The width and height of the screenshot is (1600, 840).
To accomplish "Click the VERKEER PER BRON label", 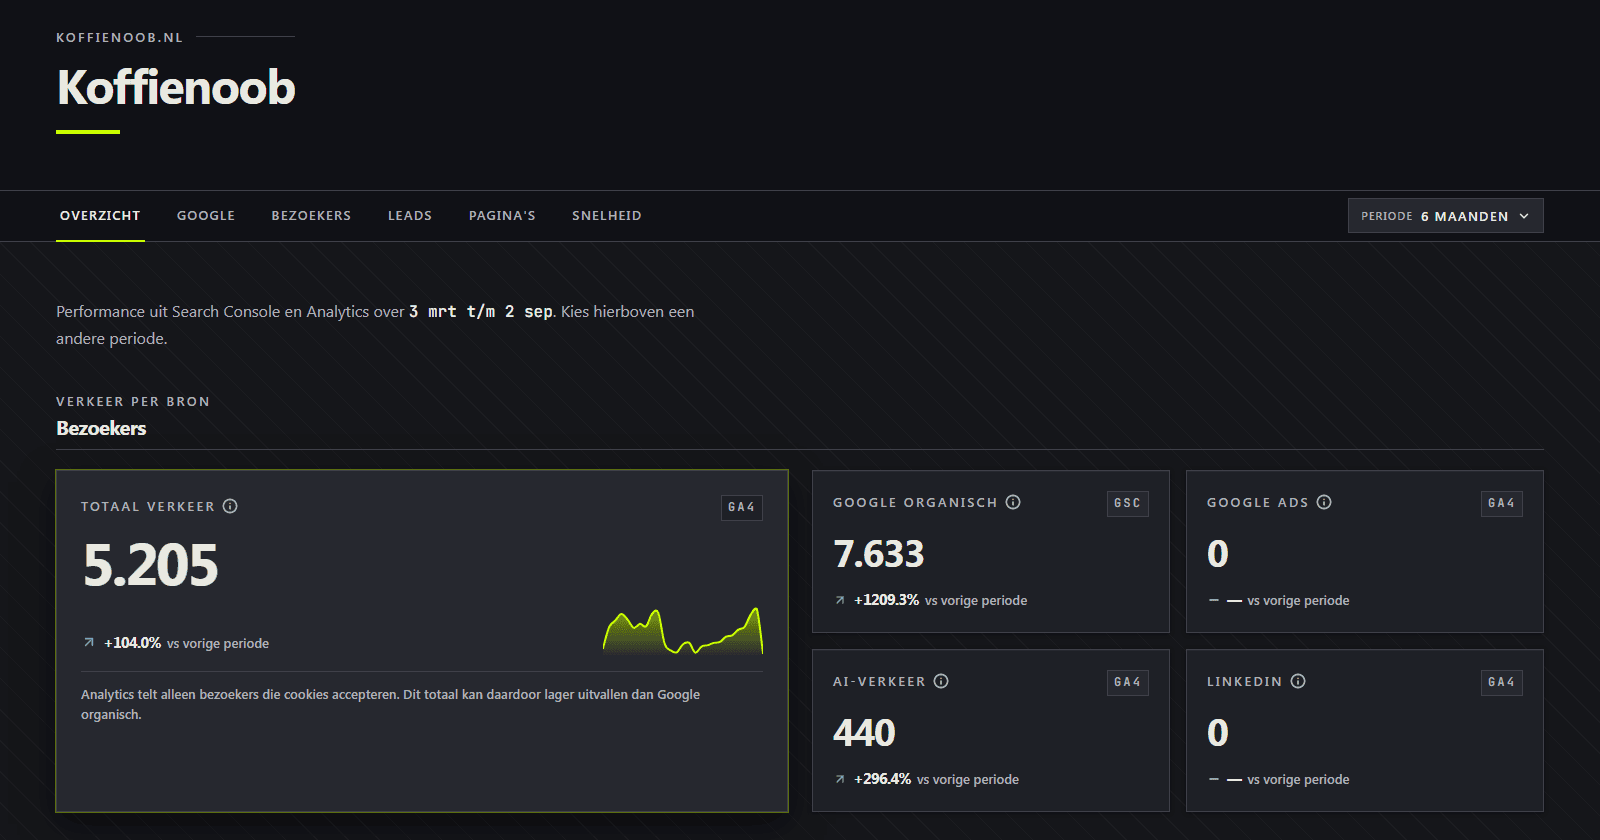I will (133, 401).
